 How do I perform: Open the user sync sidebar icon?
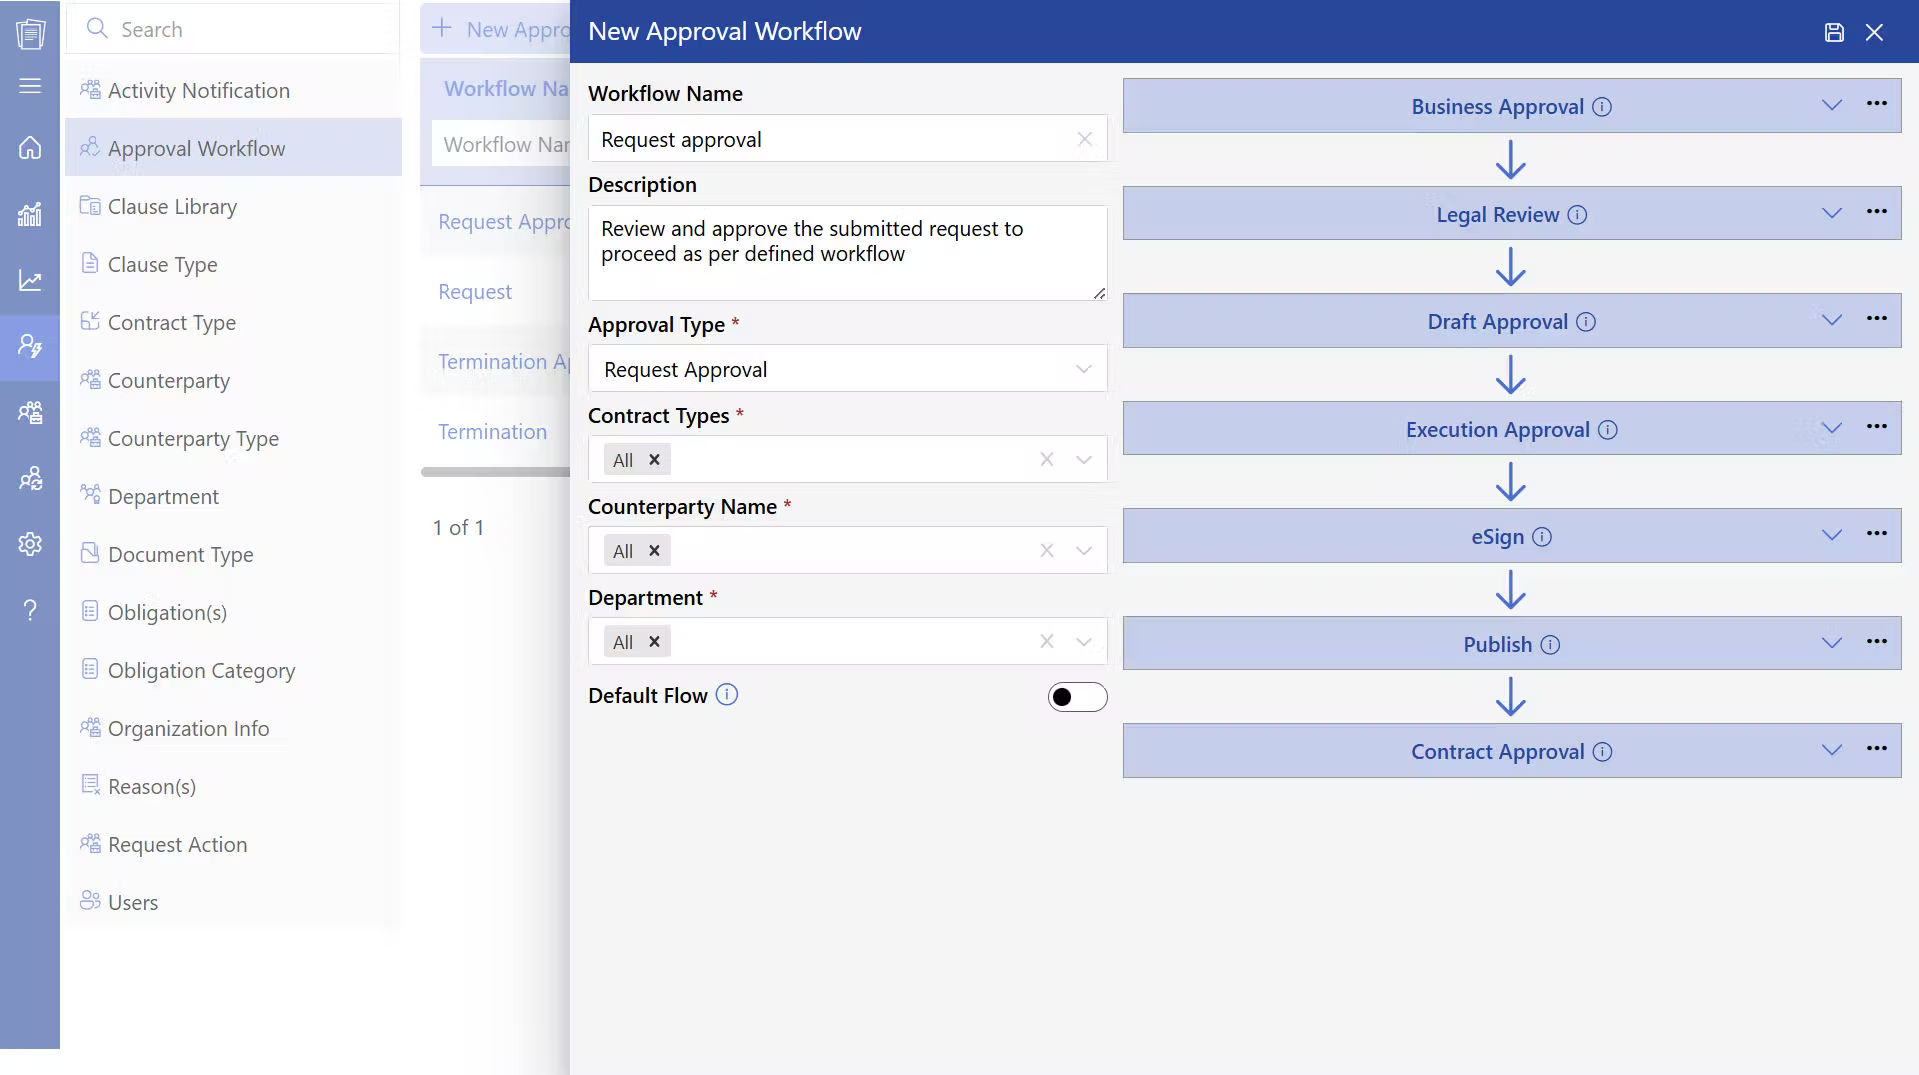tap(29, 479)
